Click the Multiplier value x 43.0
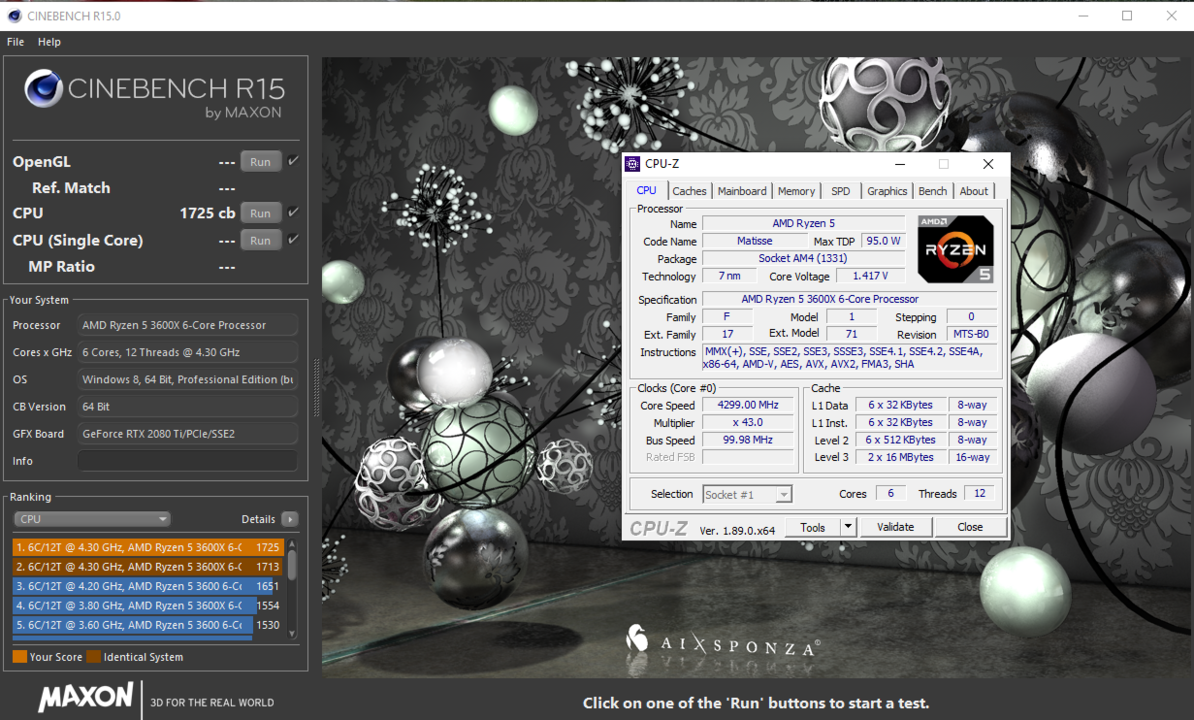Viewport: 1194px width, 720px height. point(748,422)
